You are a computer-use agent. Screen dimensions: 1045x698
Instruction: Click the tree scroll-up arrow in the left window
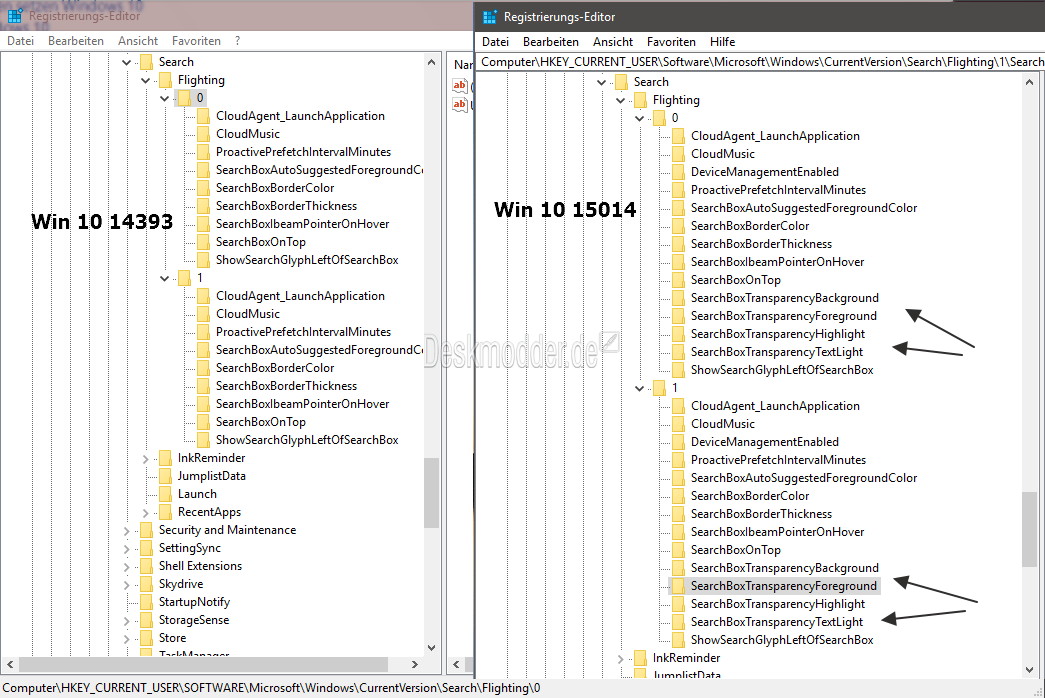[431, 63]
